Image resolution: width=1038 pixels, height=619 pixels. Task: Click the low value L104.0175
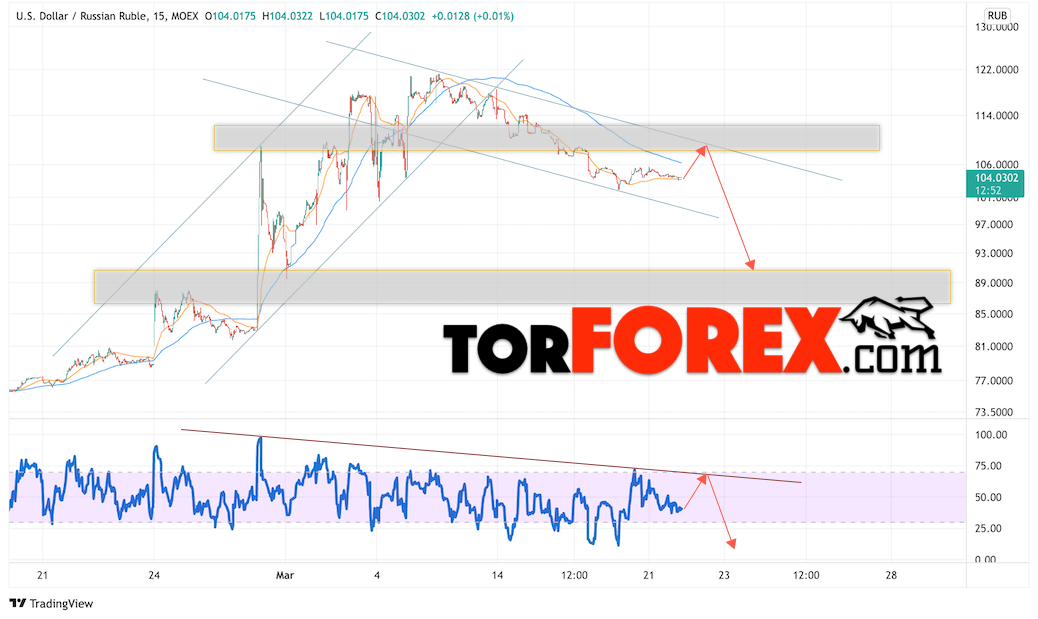(x=344, y=16)
